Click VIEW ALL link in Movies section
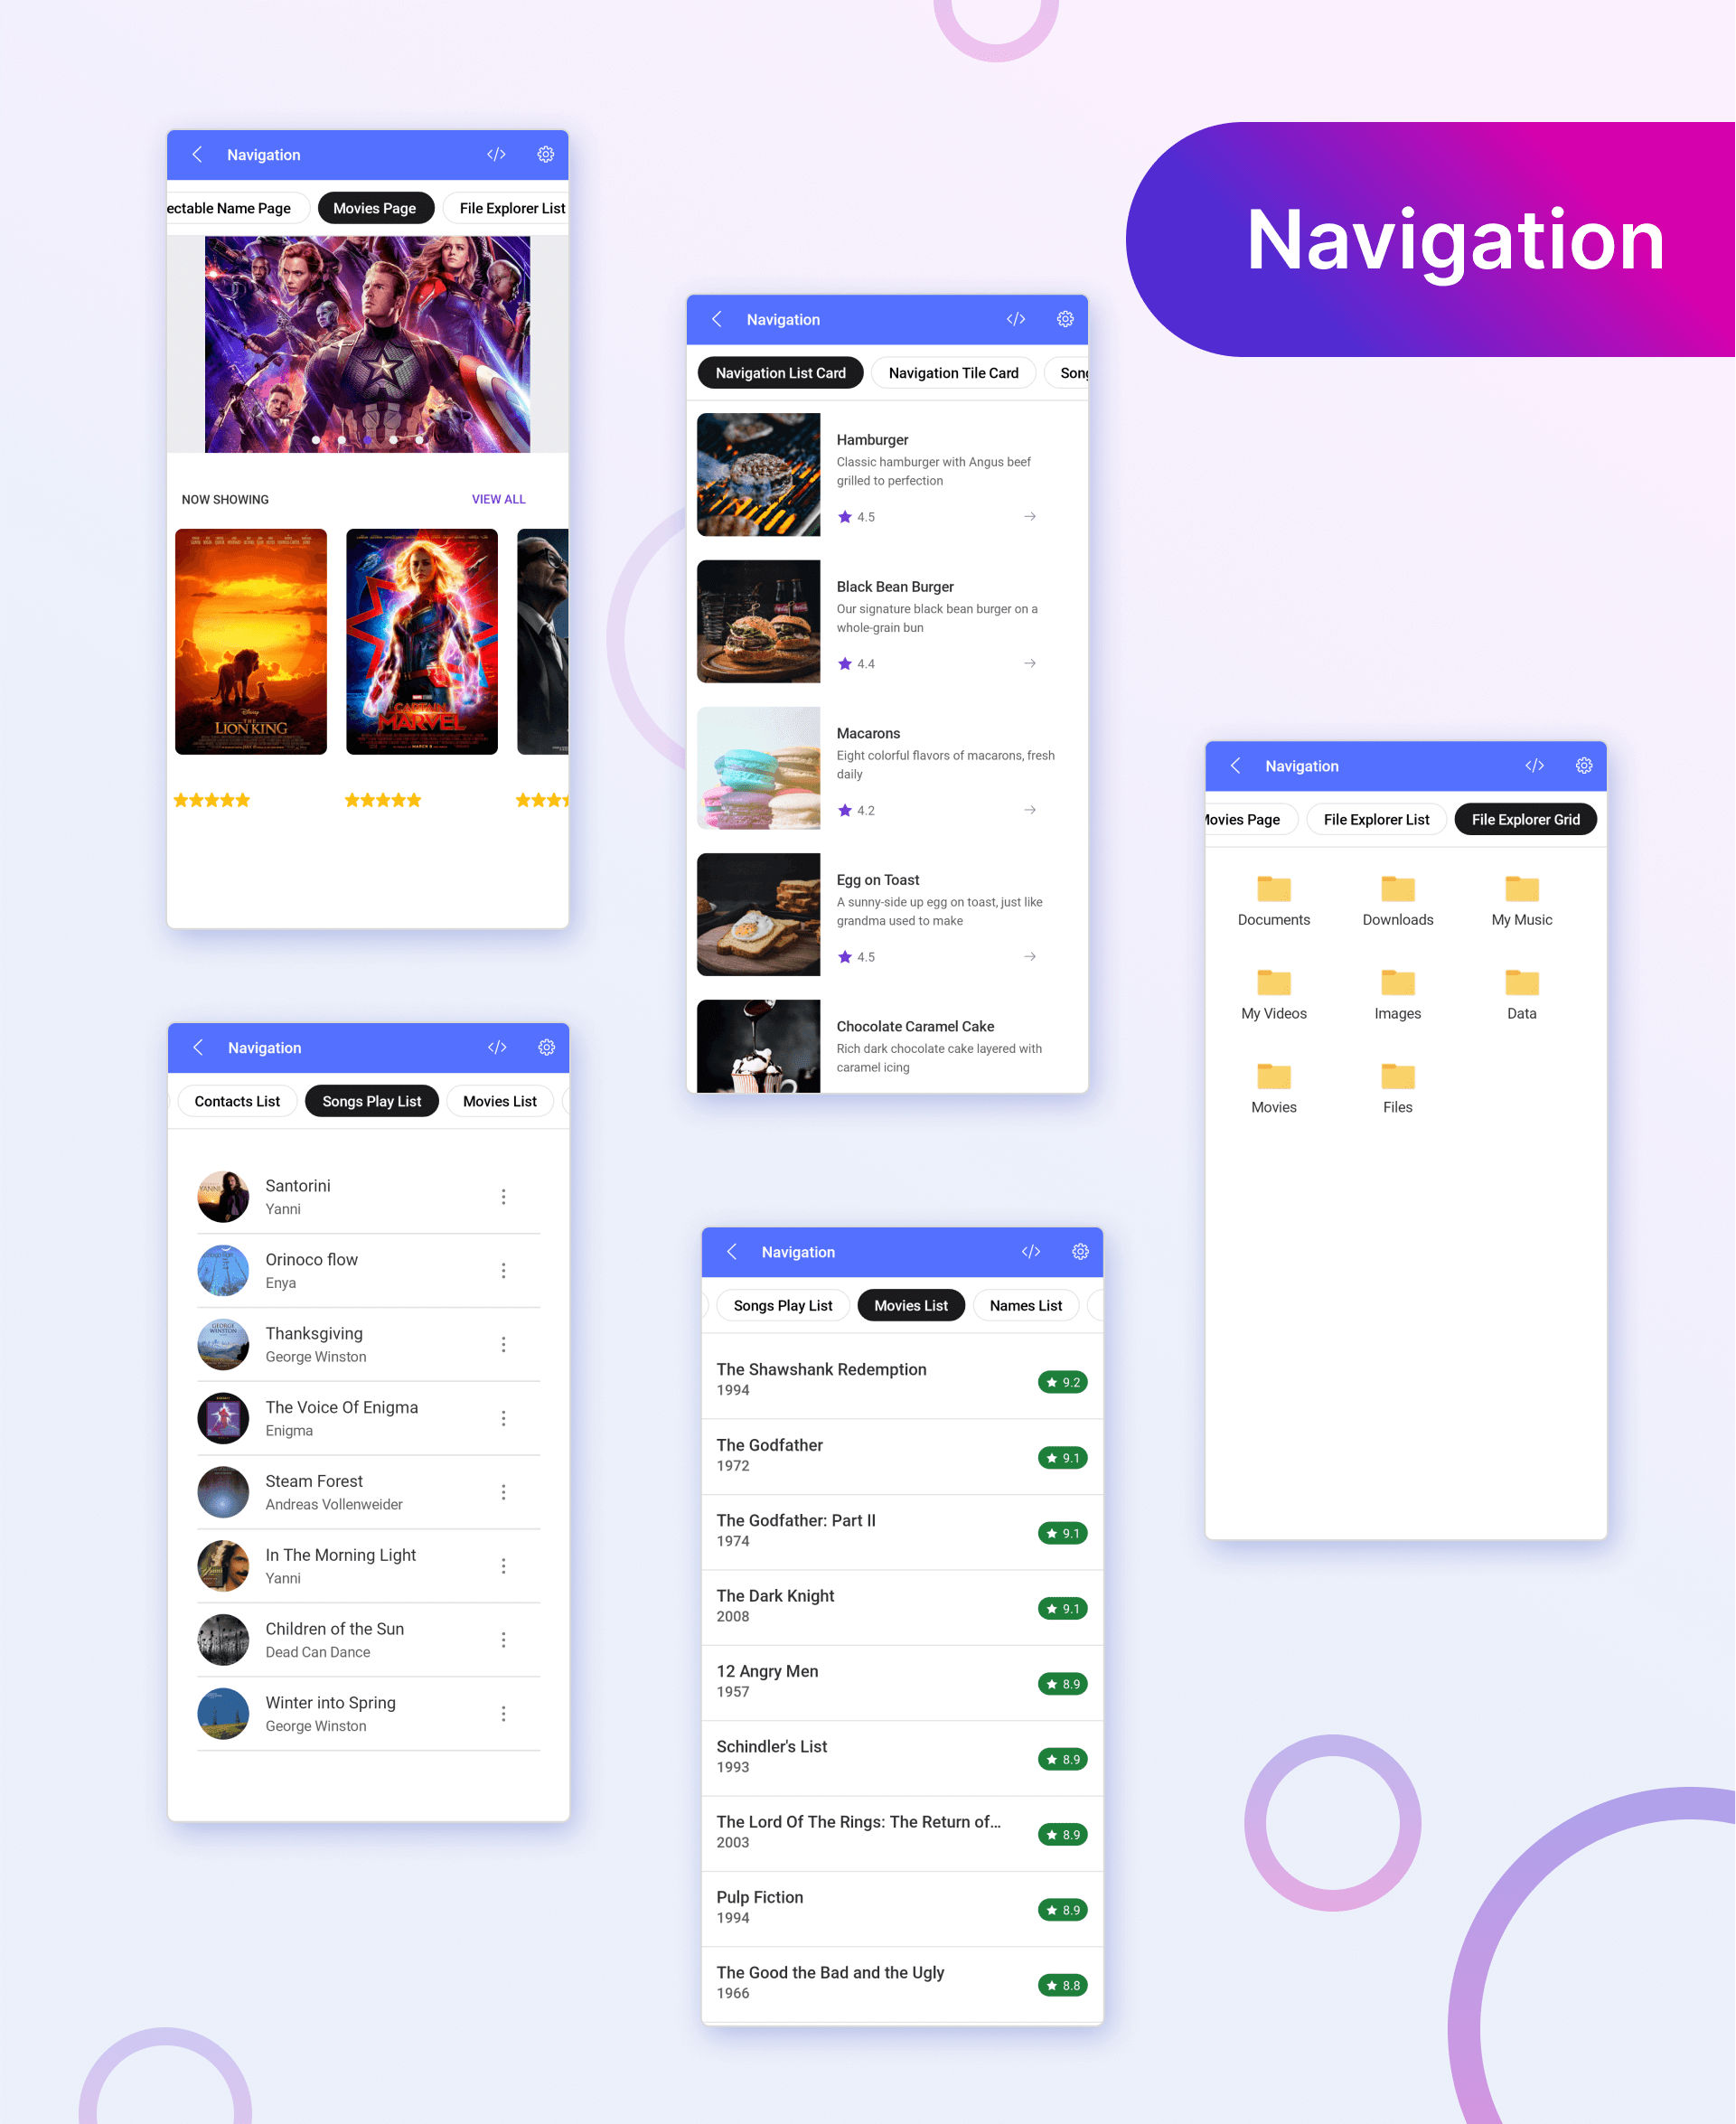The height and width of the screenshot is (2124, 1736). 498,497
